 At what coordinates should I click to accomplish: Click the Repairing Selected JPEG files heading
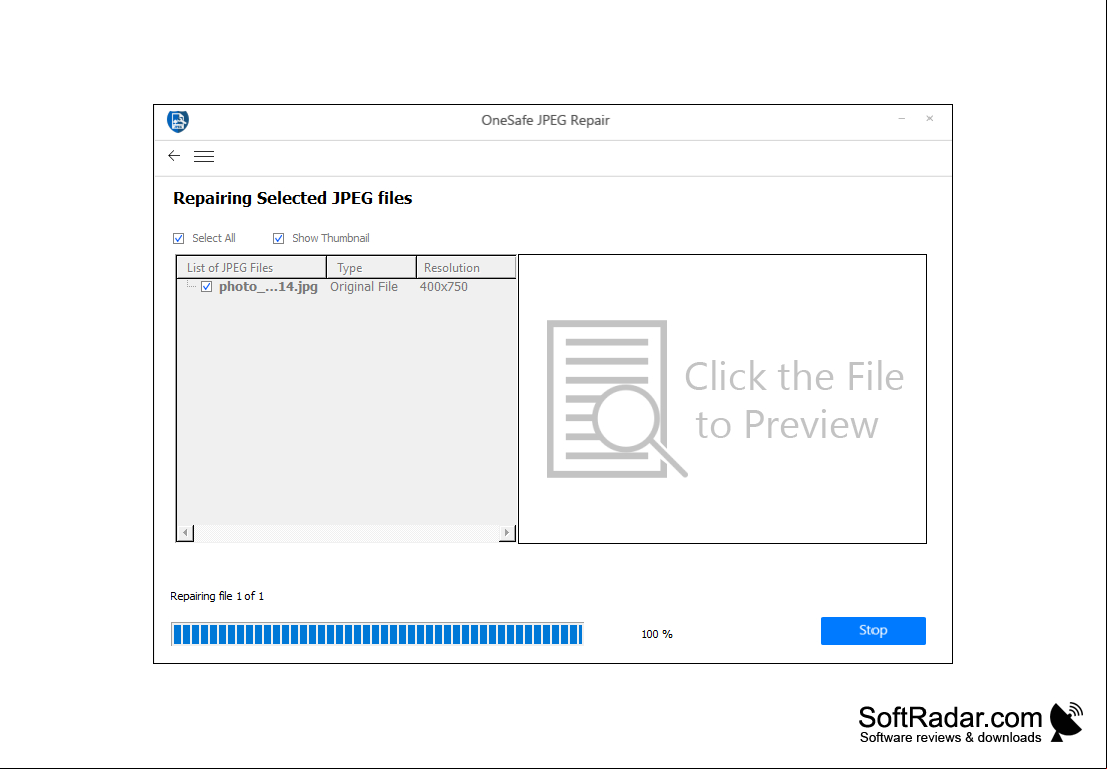click(x=292, y=198)
